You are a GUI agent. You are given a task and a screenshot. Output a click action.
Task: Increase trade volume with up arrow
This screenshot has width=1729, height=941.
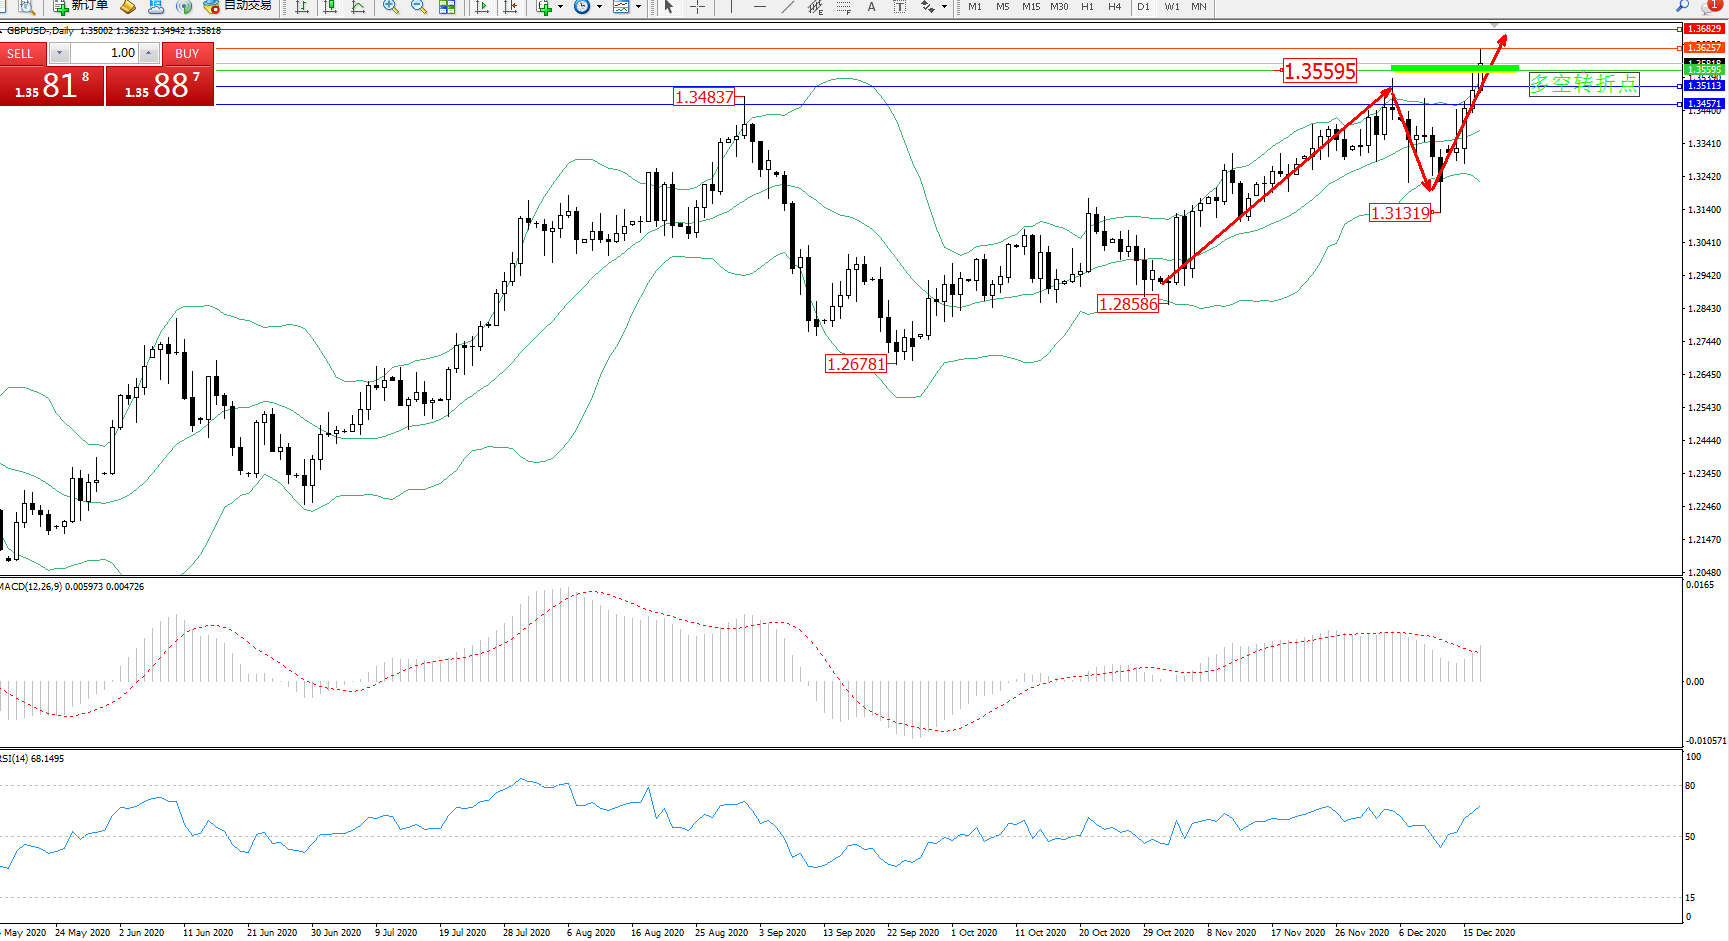(x=148, y=53)
